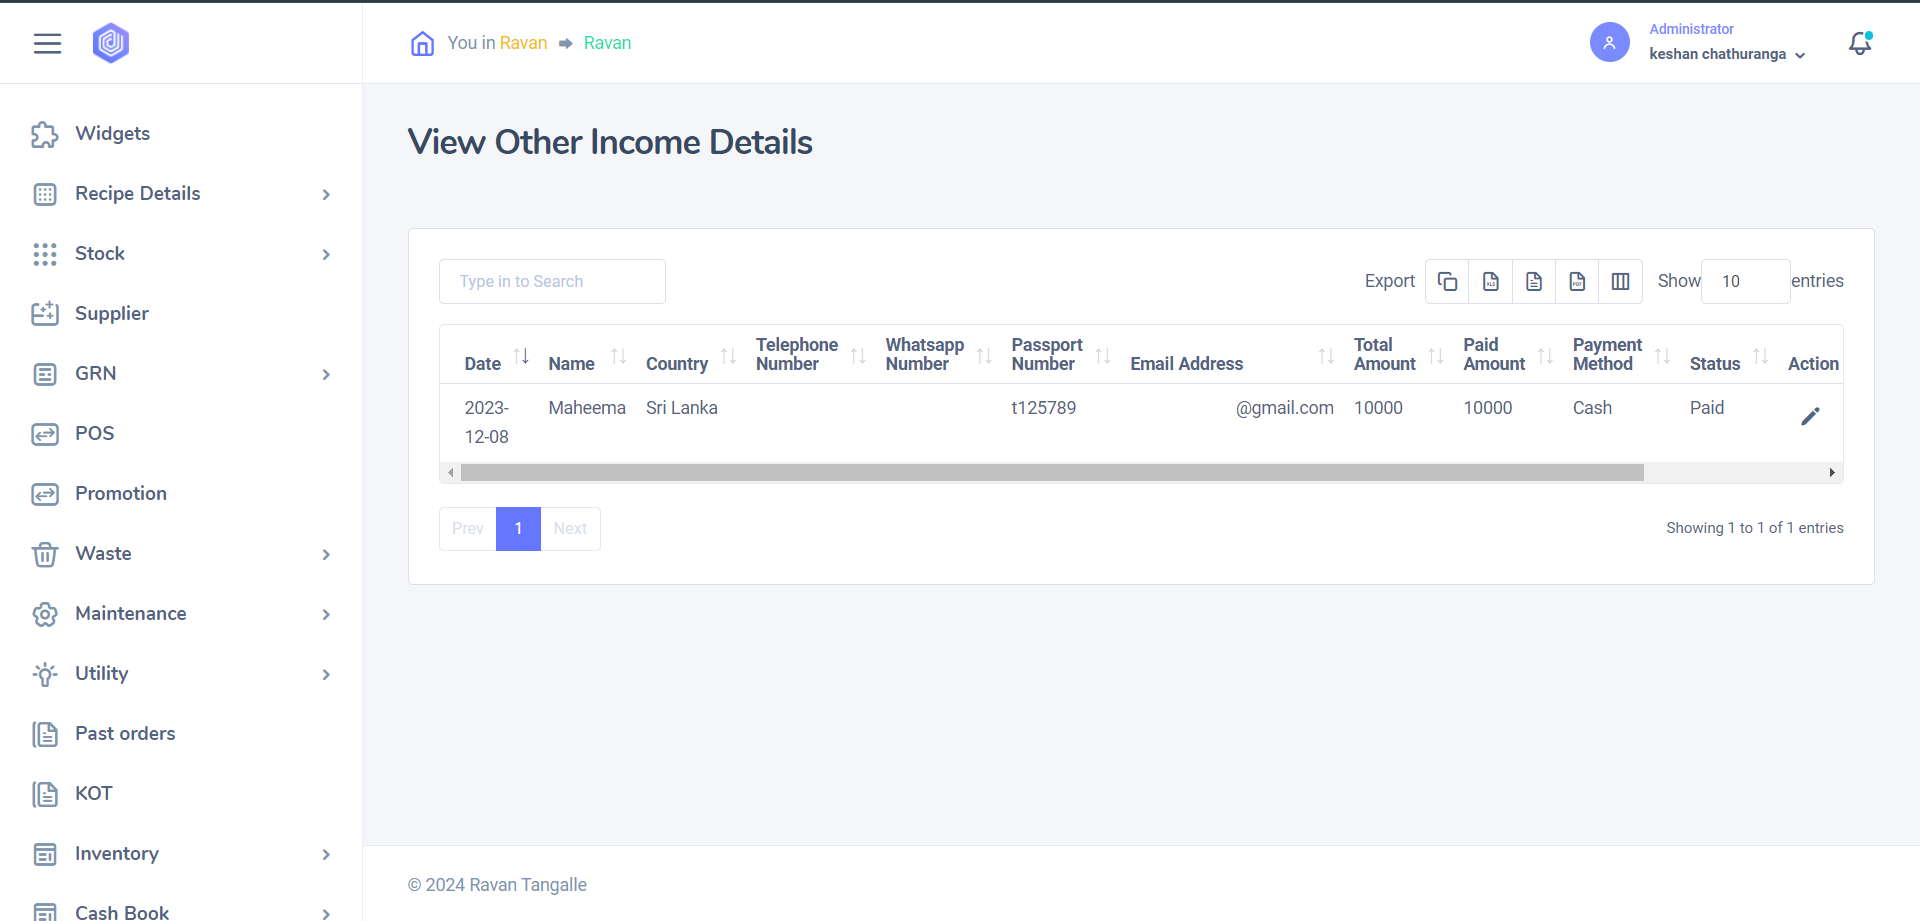Click the Type in to Search field

pyautogui.click(x=552, y=281)
